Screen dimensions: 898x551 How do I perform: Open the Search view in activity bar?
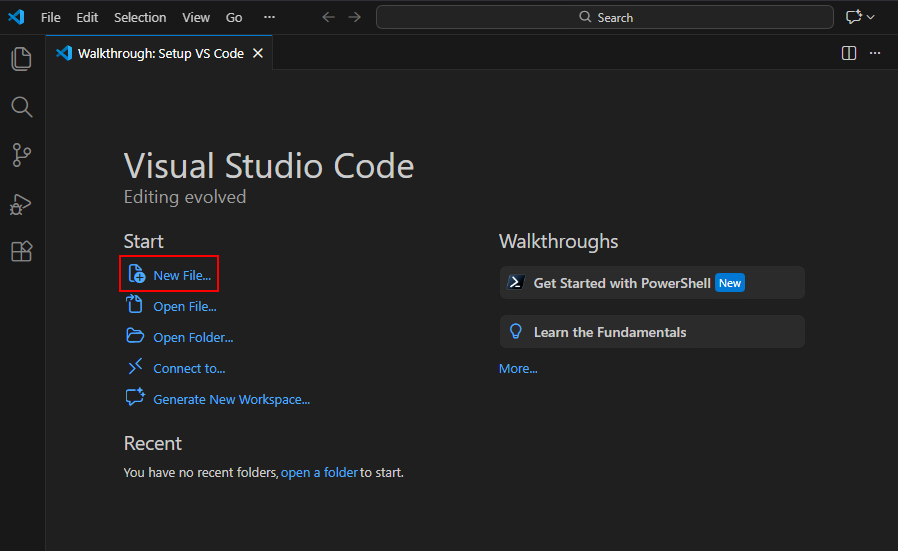point(21,107)
